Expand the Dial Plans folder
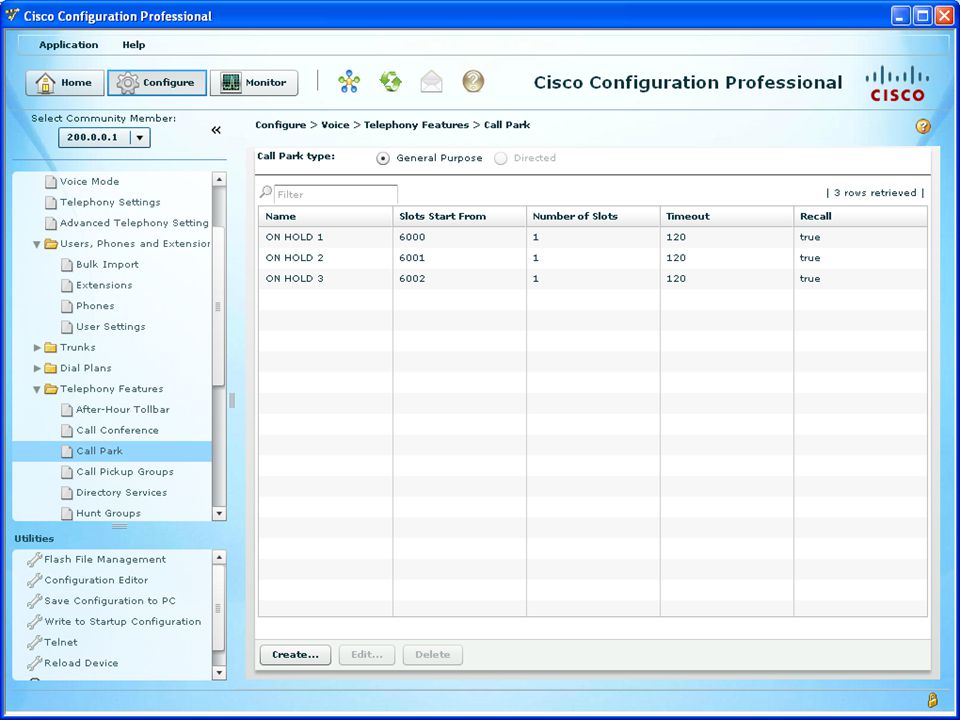960x720 pixels. click(37, 369)
